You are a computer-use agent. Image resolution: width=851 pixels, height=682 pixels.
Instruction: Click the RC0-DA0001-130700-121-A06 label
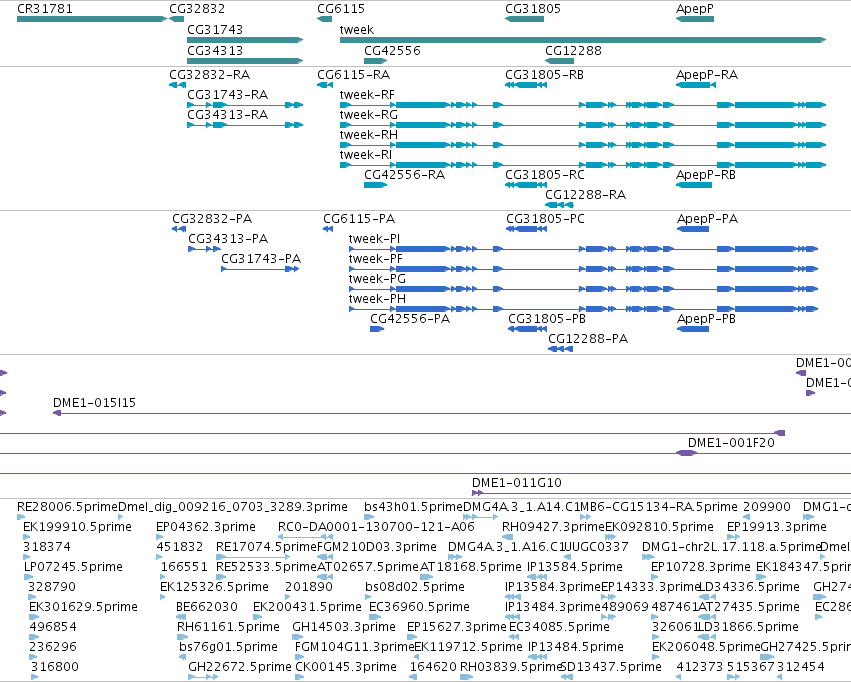376,527
